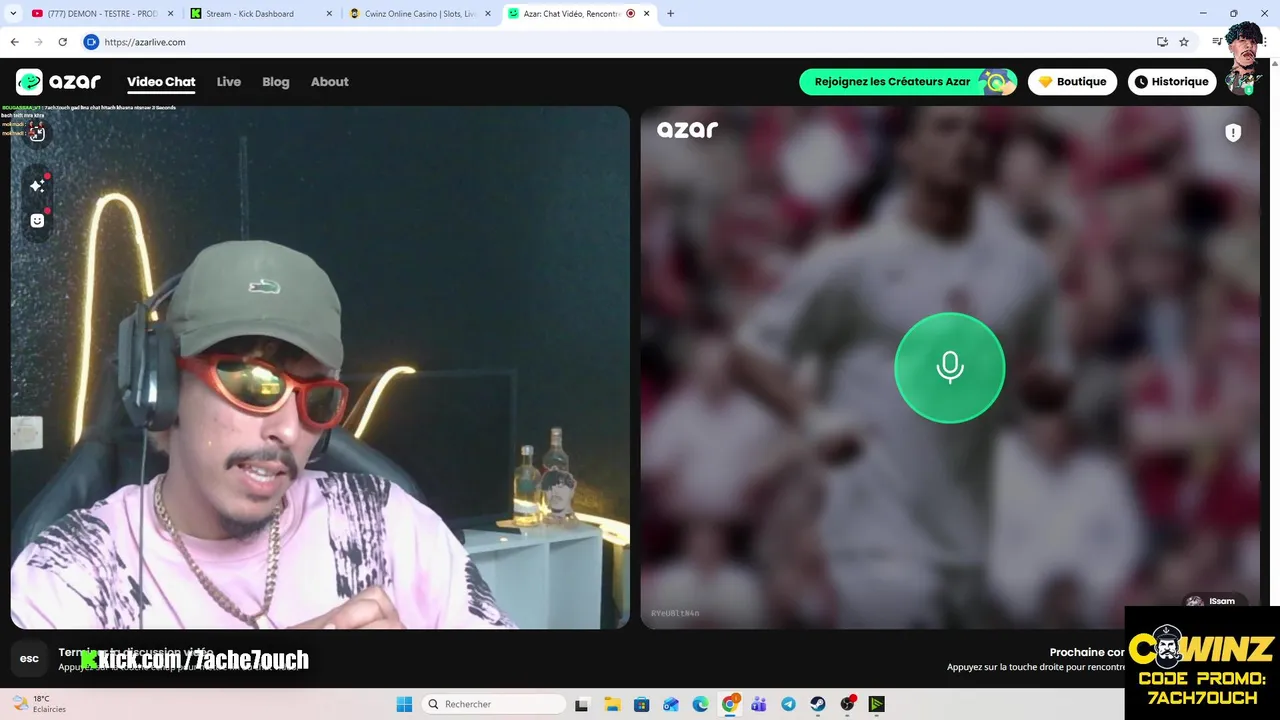Click the profile avatar in Azar header

coord(1243,82)
